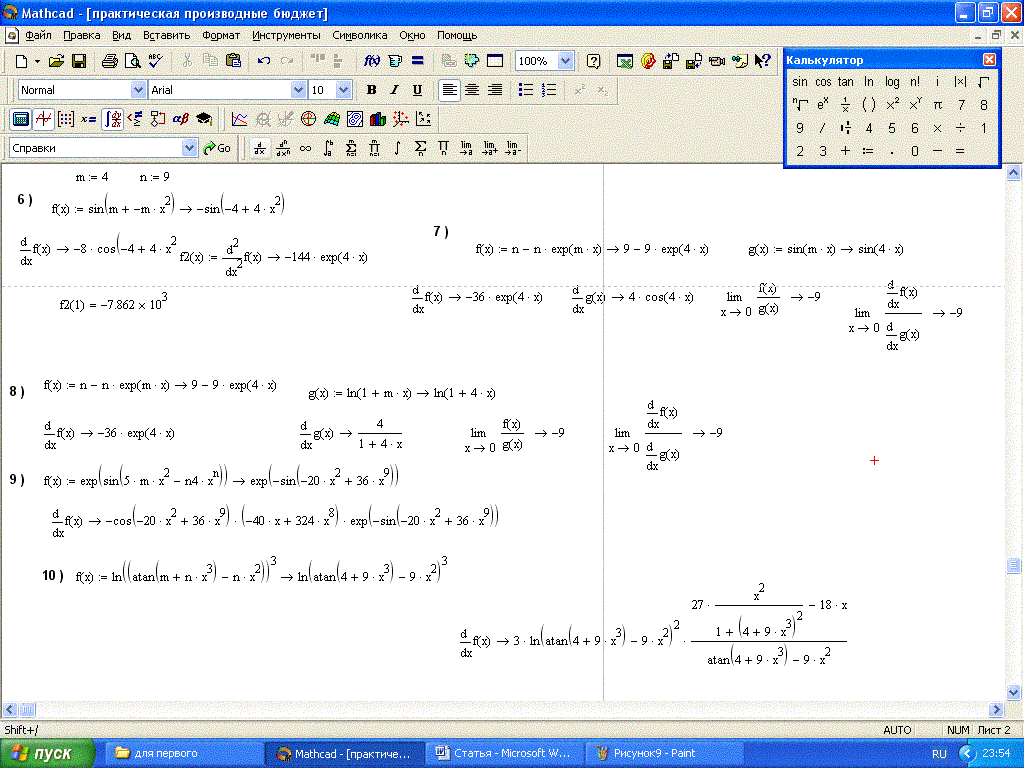Open the 100% zoom dropdown
Viewport: 1024px width, 768px height.
pyautogui.click(x=565, y=61)
